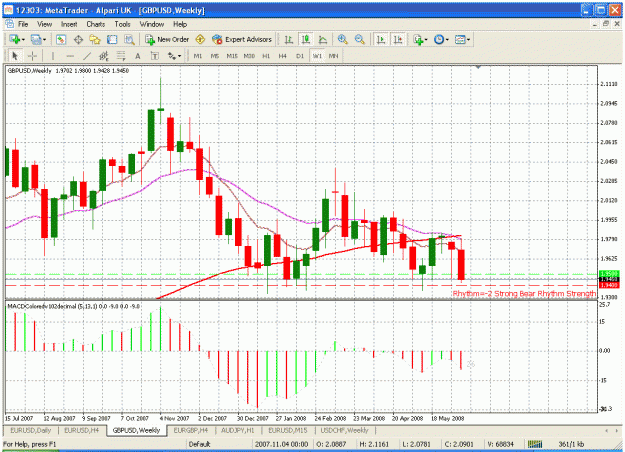This screenshot has width=625, height=452.
Task: Switch timeframe to M1
Action: point(198,56)
